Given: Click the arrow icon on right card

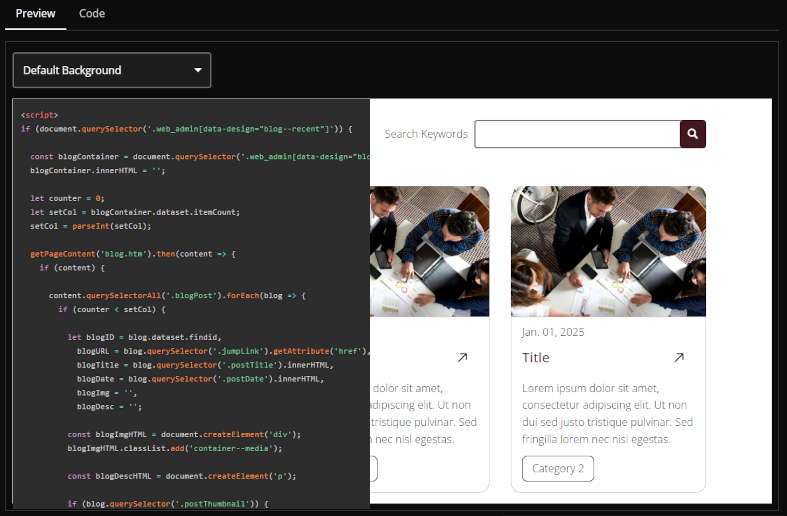Looking at the screenshot, I should pyautogui.click(x=679, y=357).
